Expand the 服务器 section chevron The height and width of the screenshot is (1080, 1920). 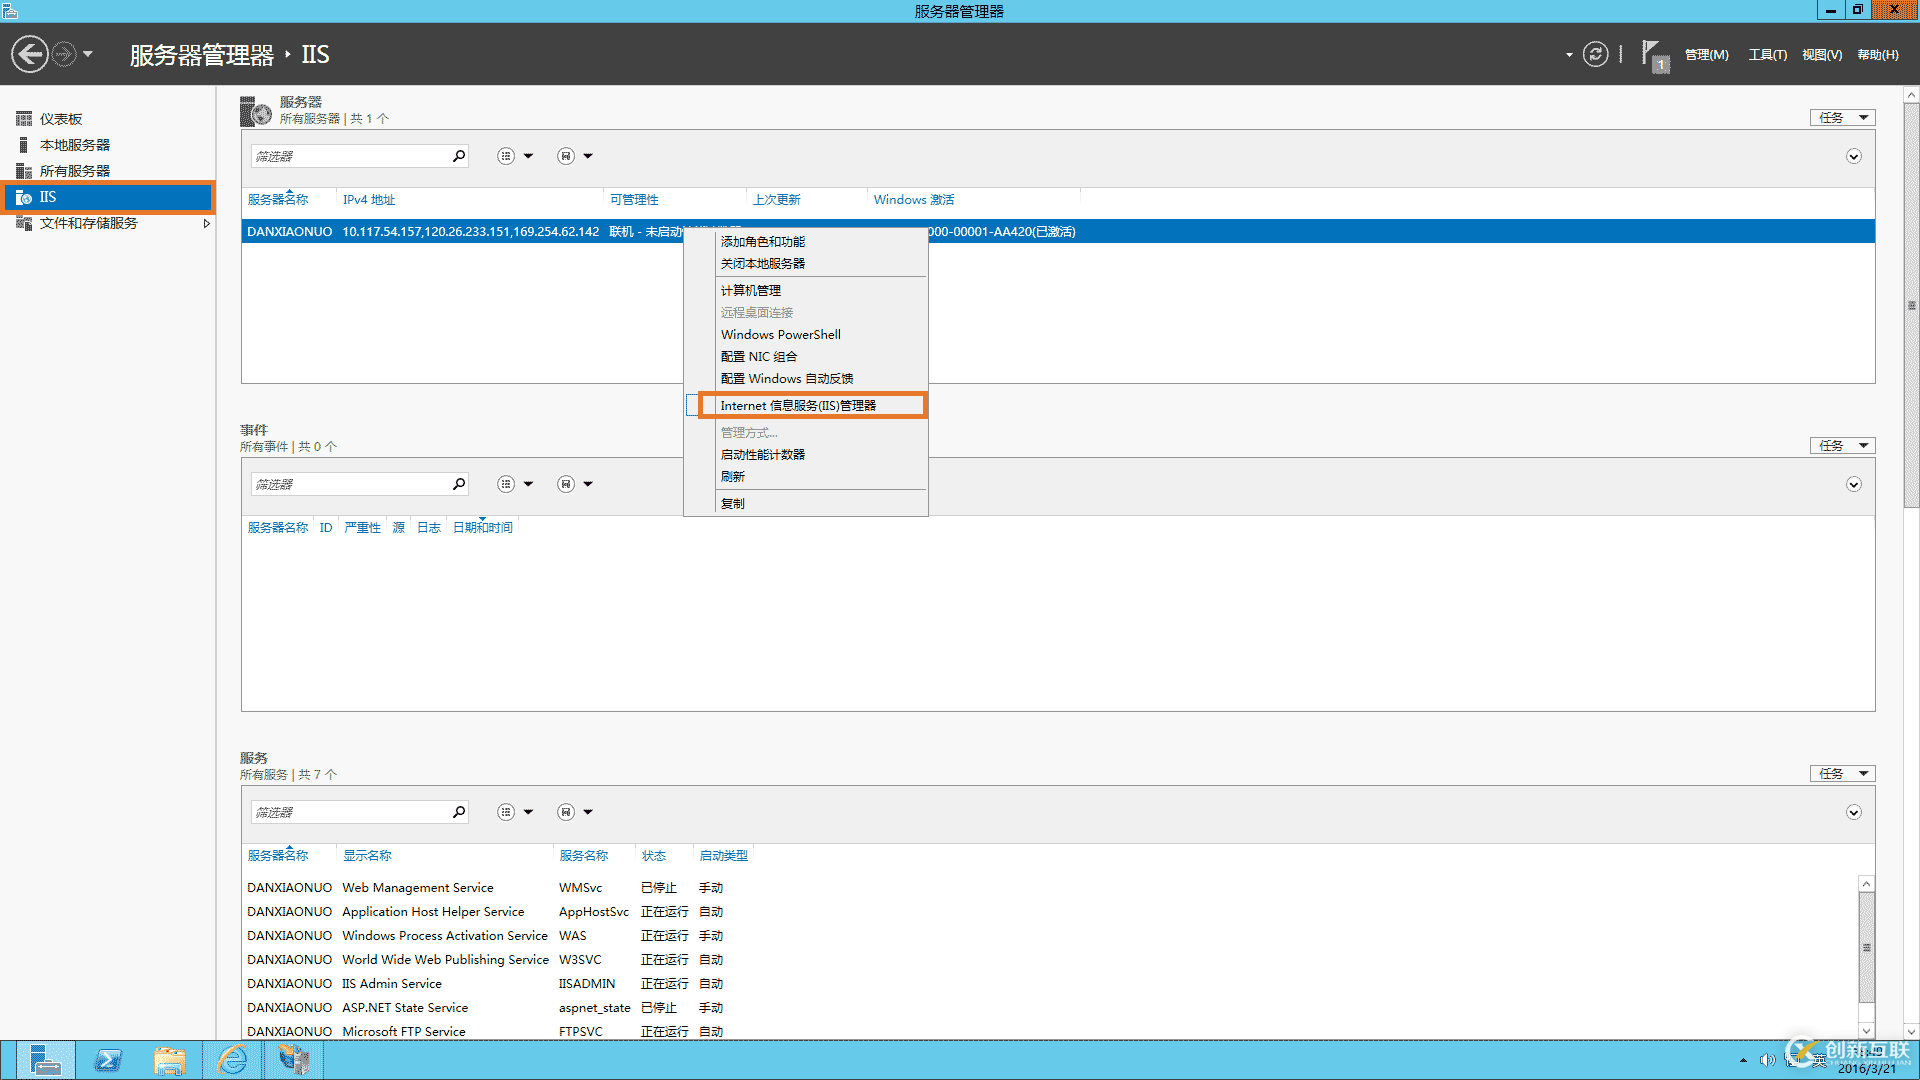tap(1853, 157)
